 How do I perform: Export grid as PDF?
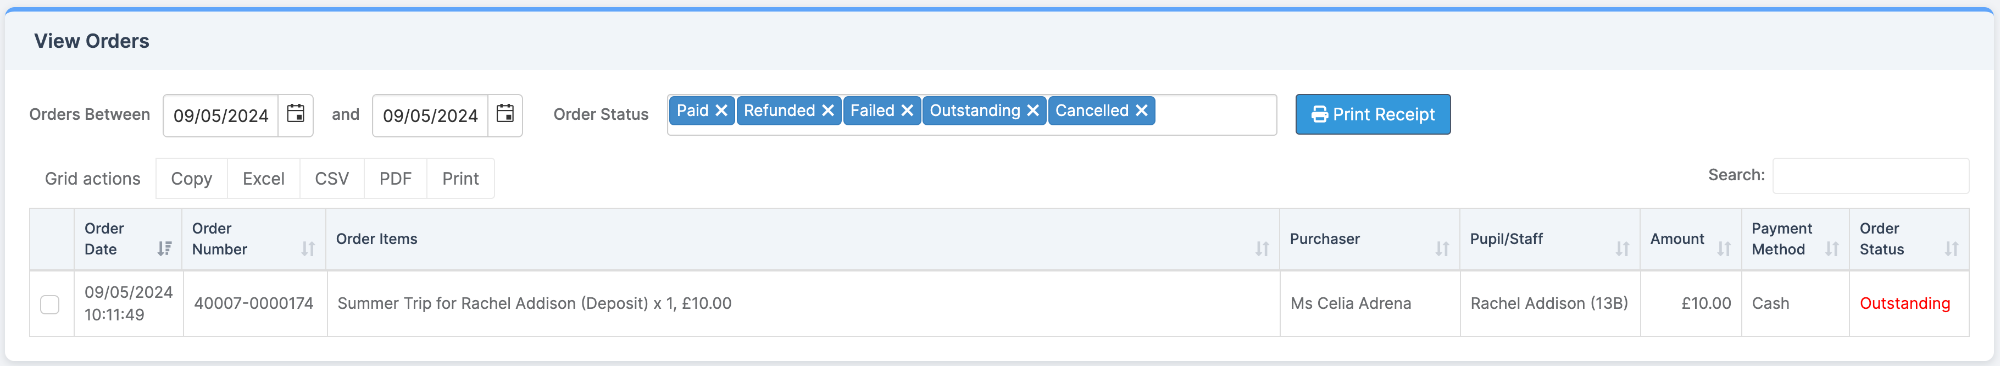(x=395, y=179)
